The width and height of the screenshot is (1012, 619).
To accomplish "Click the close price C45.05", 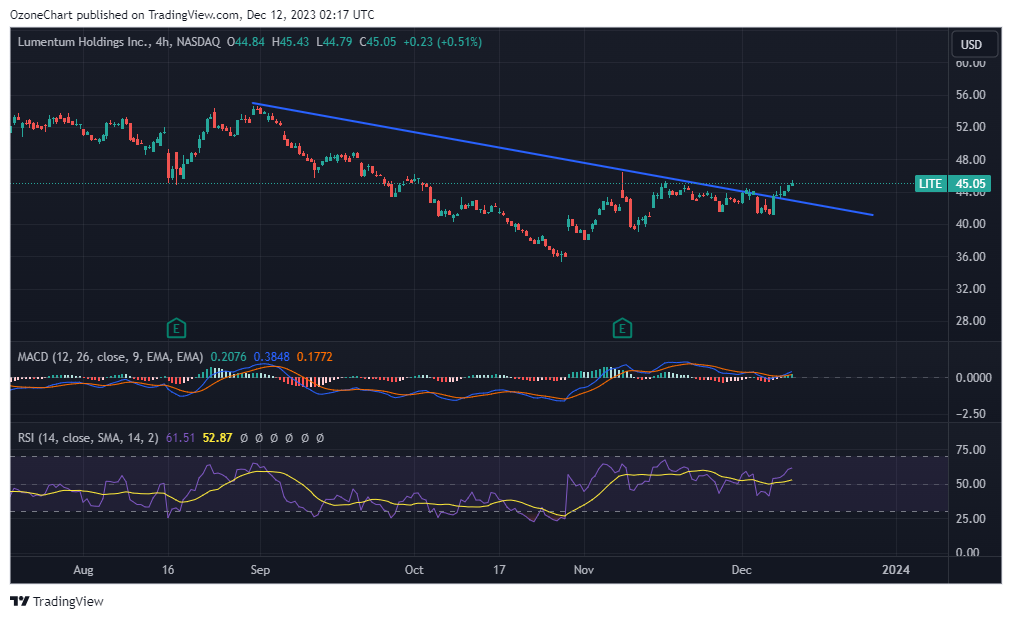I will [378, 42].
